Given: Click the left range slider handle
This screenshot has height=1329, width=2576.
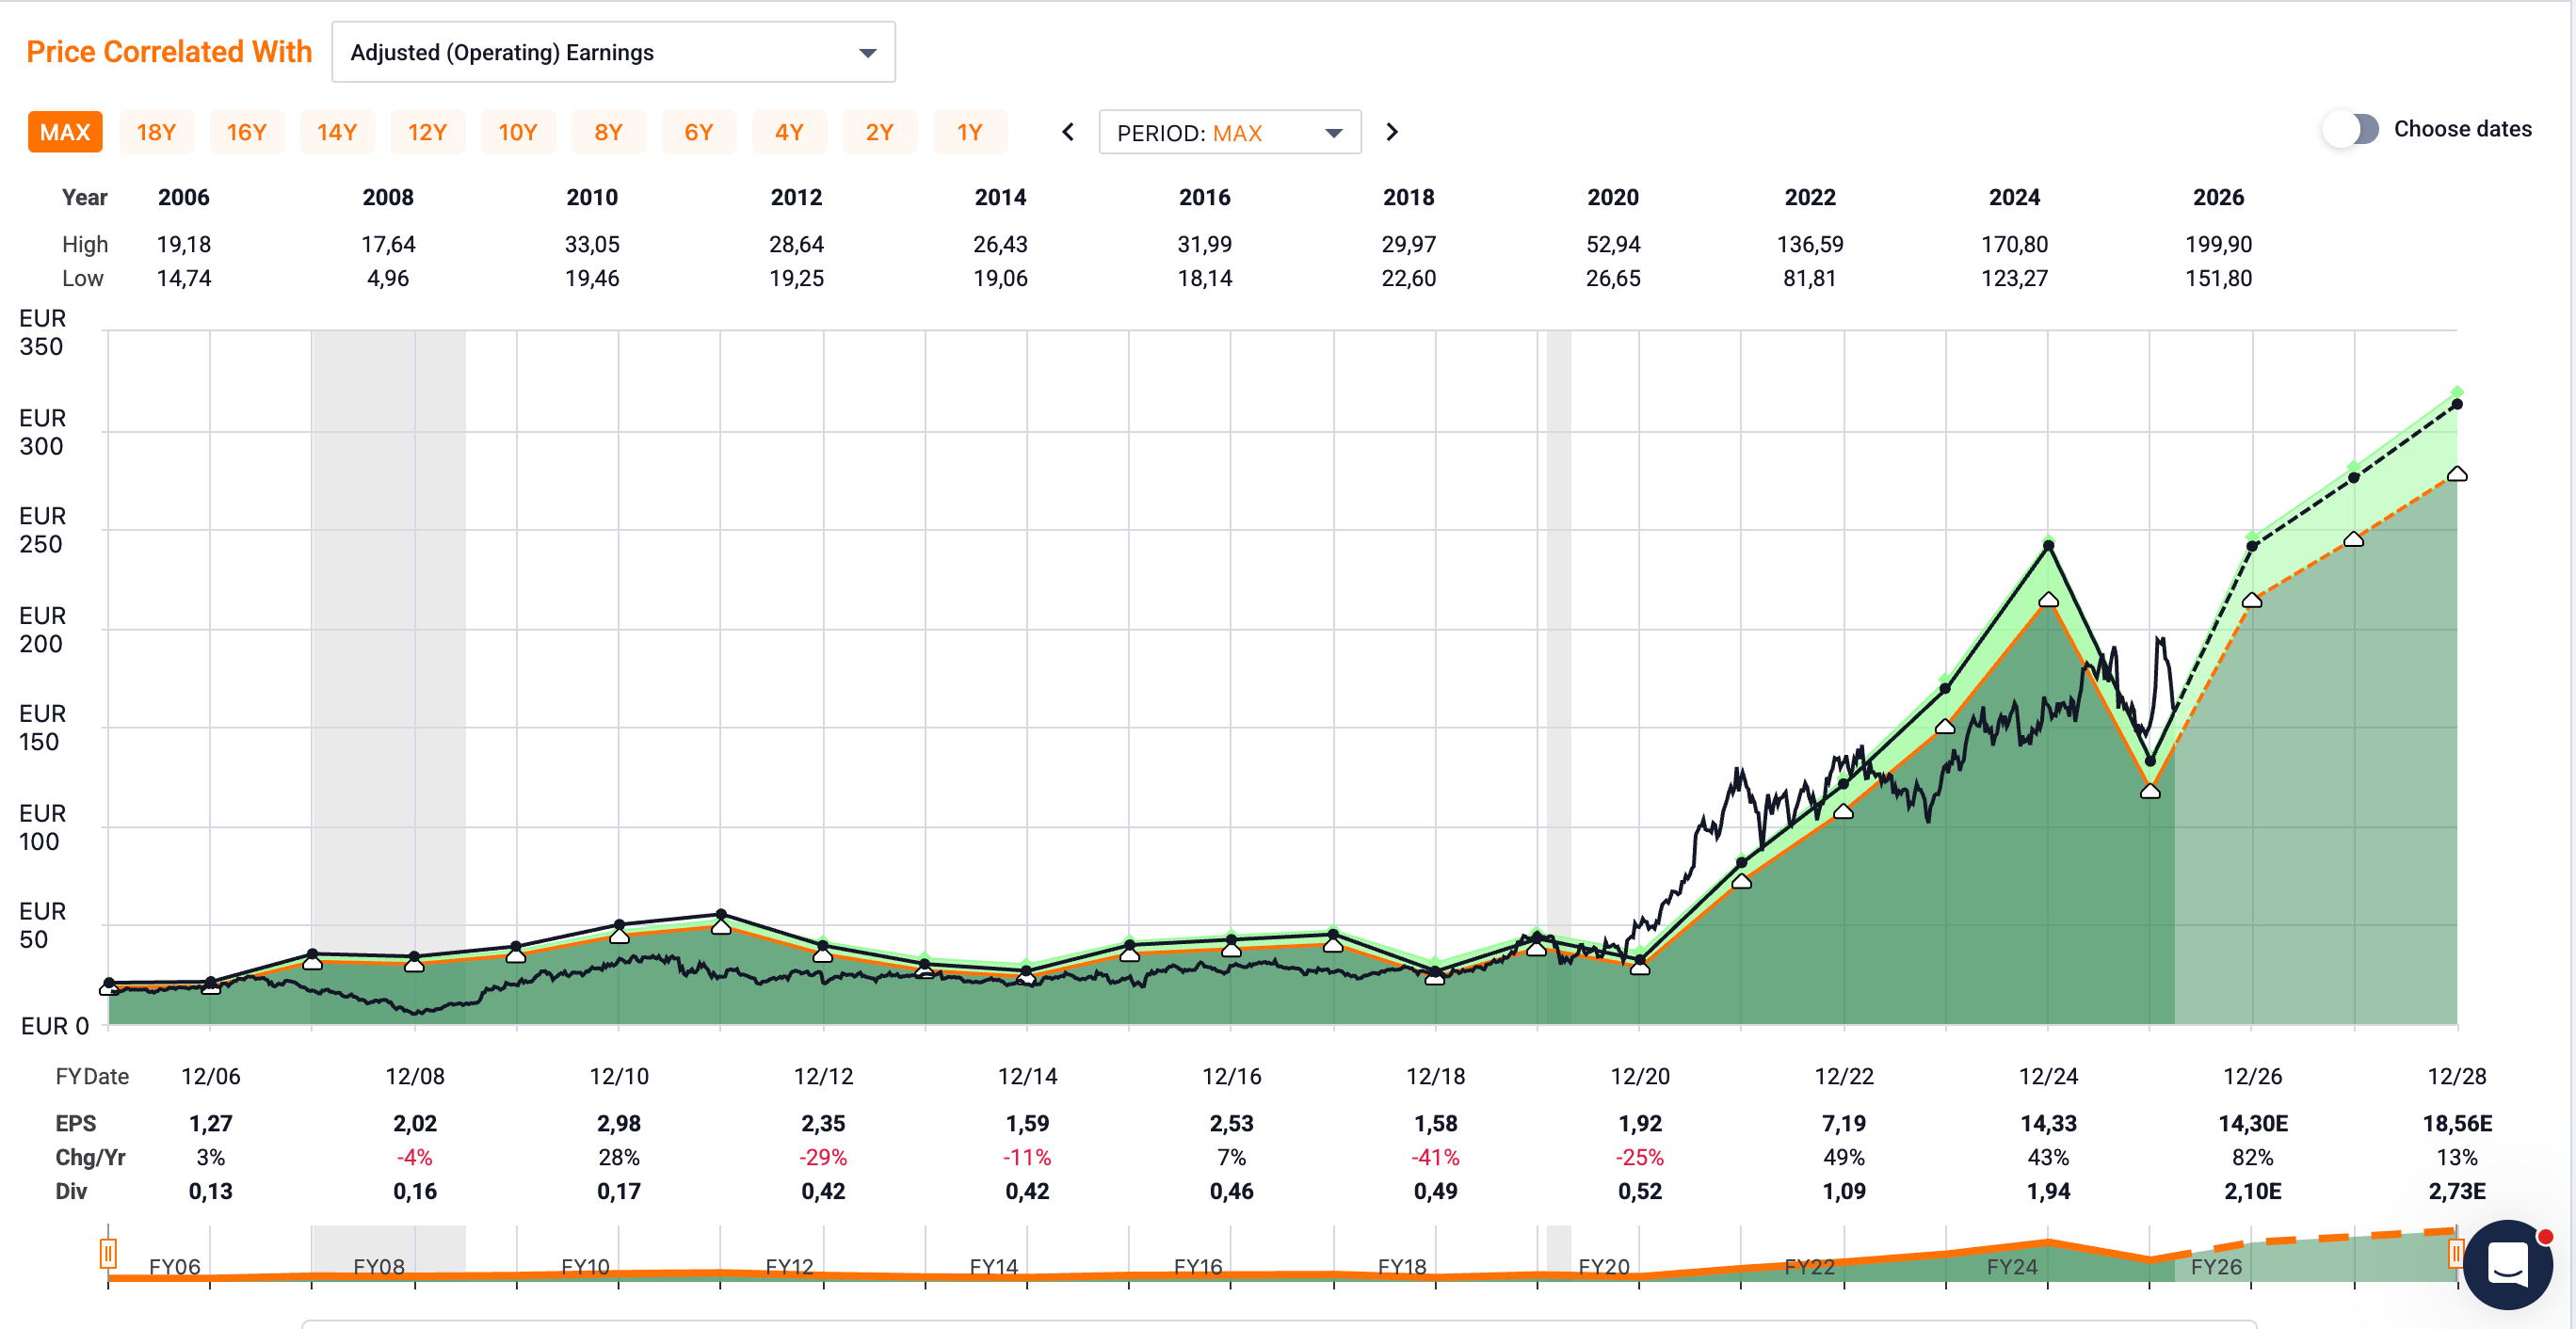Looking at the screenshot, I should coord(108,1252).
